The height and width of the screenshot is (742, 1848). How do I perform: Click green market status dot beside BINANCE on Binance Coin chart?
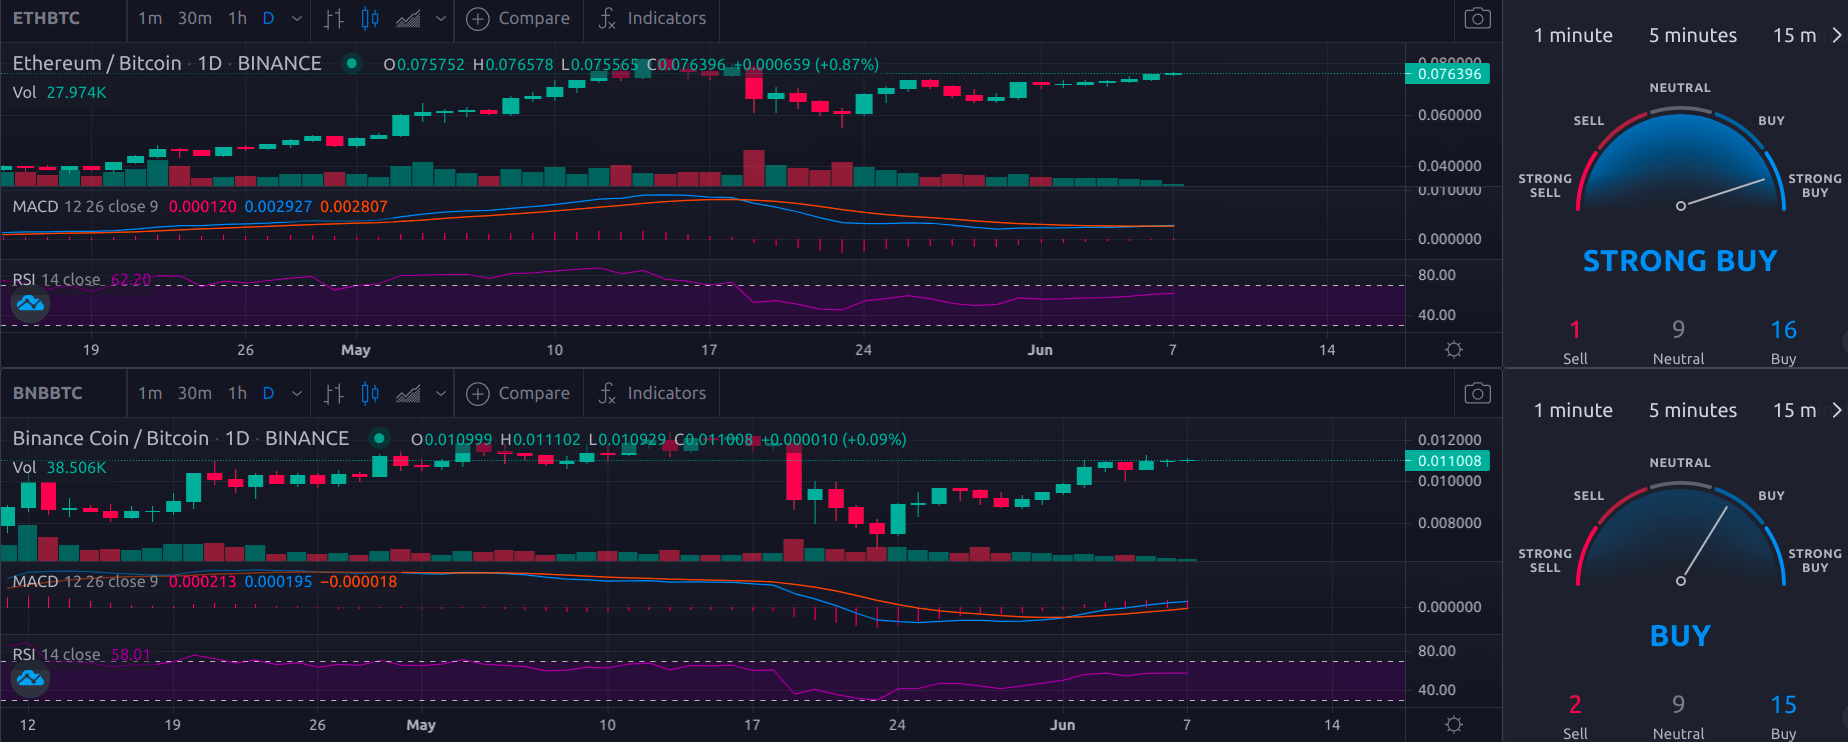(379, 438)
